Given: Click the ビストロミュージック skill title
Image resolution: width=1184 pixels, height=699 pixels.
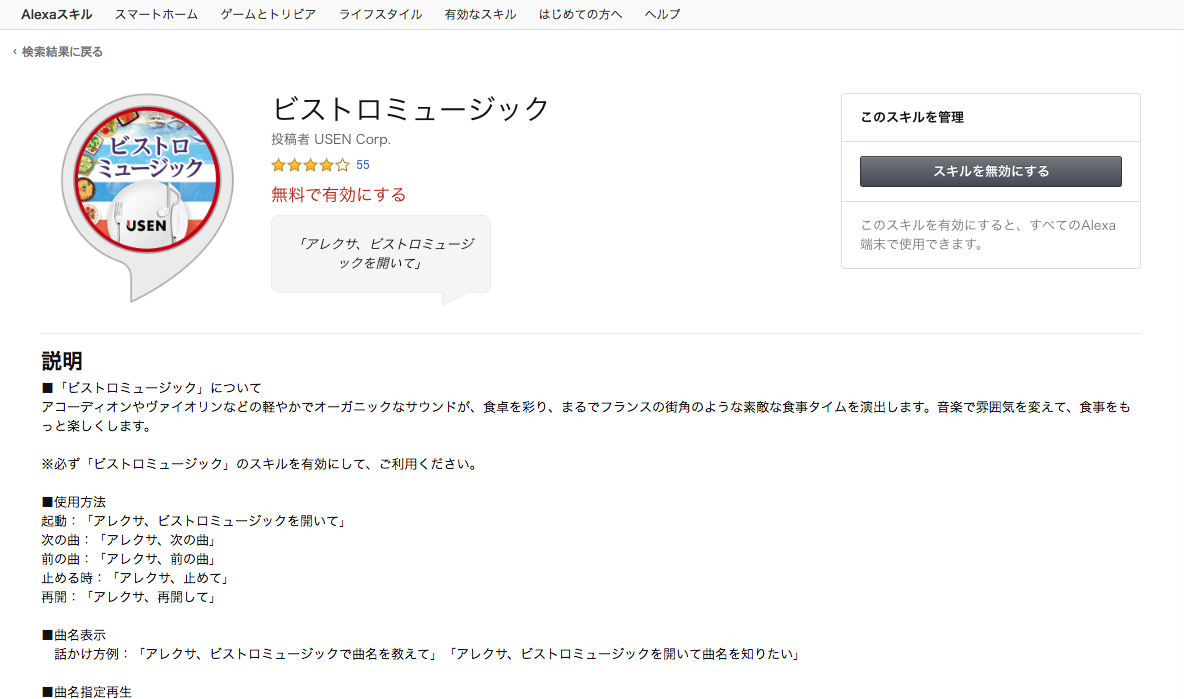Looking at the screenshot, I should tap(410, 109).
